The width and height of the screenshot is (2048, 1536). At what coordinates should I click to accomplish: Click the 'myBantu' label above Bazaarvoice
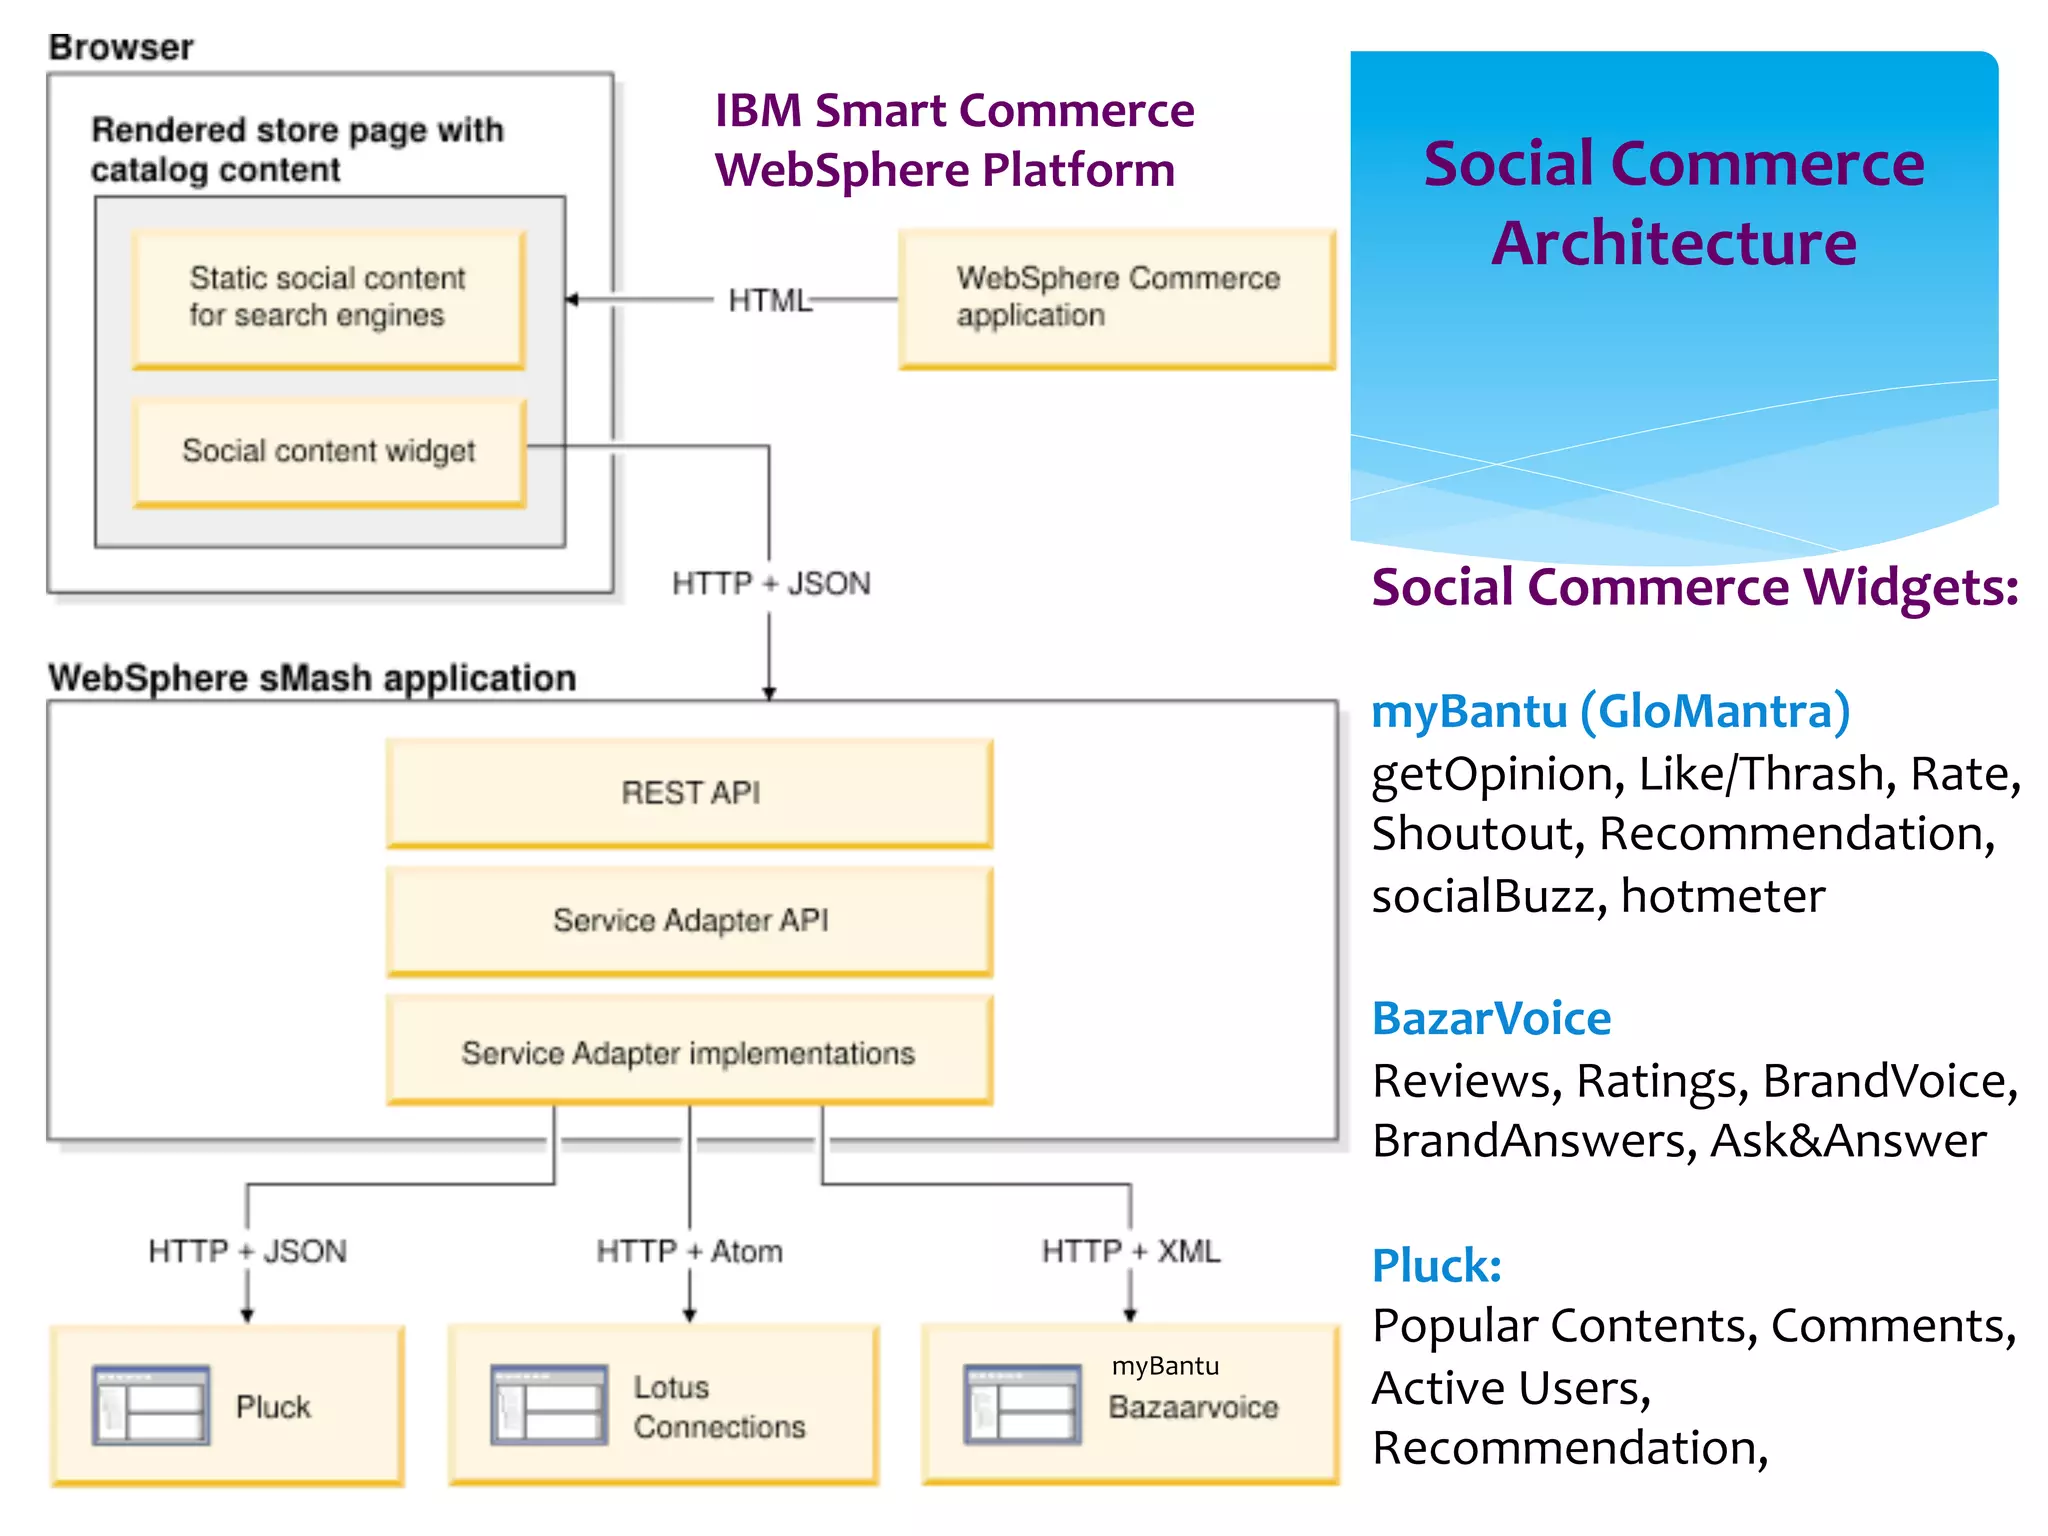point(1165,1366)
